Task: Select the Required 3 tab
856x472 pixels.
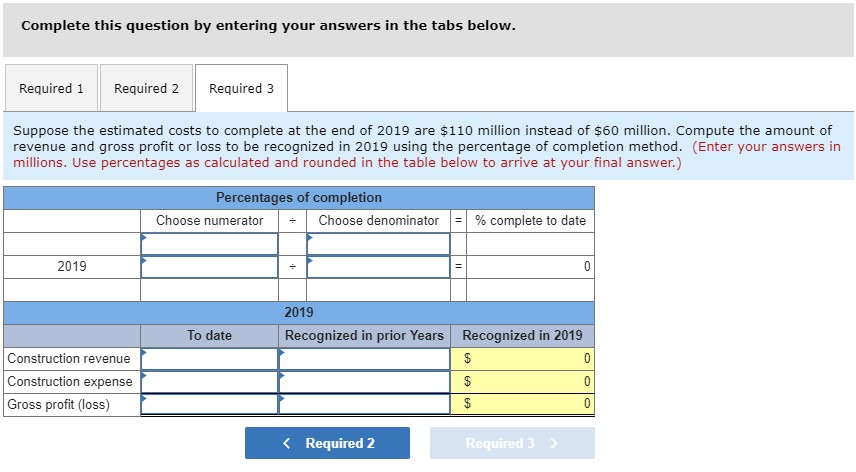Action: pos(241,88)
